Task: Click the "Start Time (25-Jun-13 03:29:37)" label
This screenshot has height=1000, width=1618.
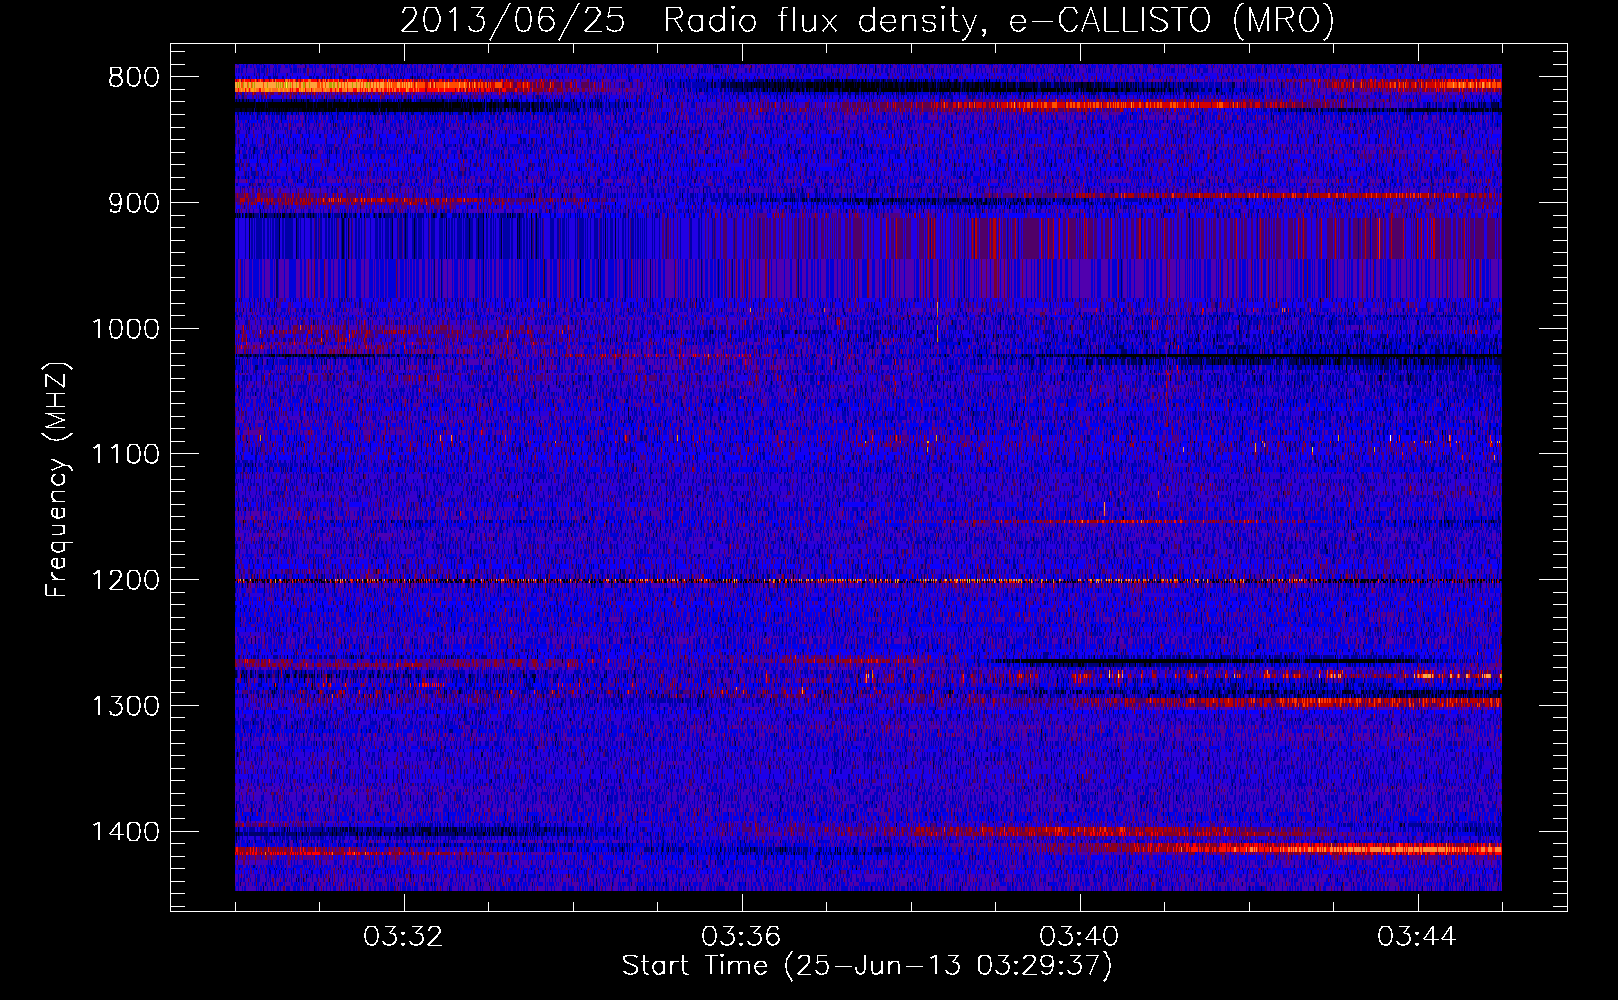Action: 867,966
